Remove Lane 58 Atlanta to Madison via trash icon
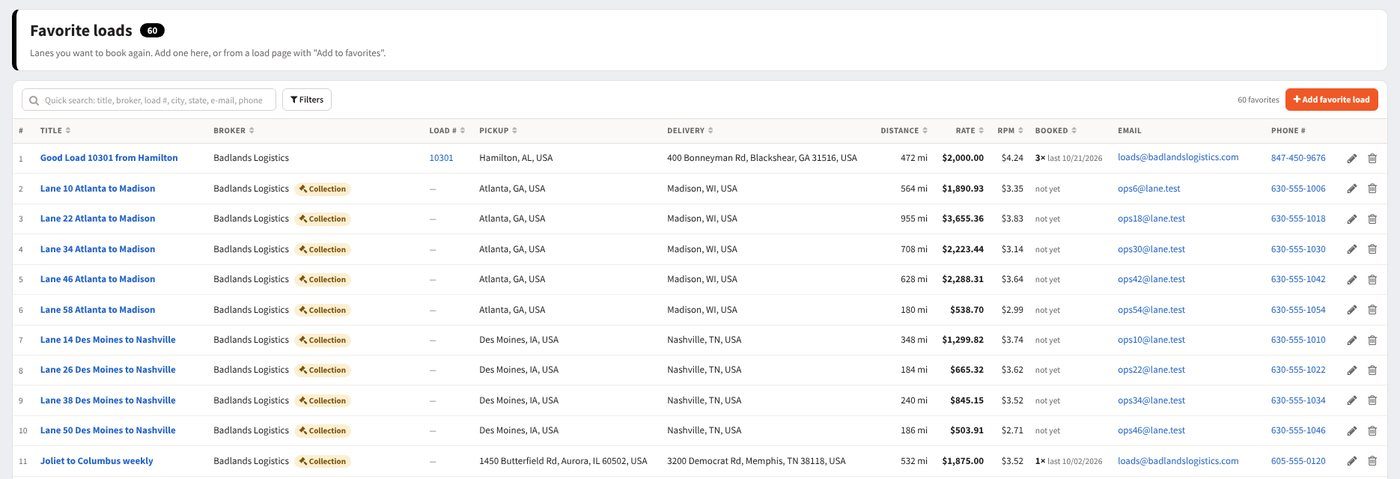The width and height of the screenshot is (1400, 479). tap(1372, 310)
